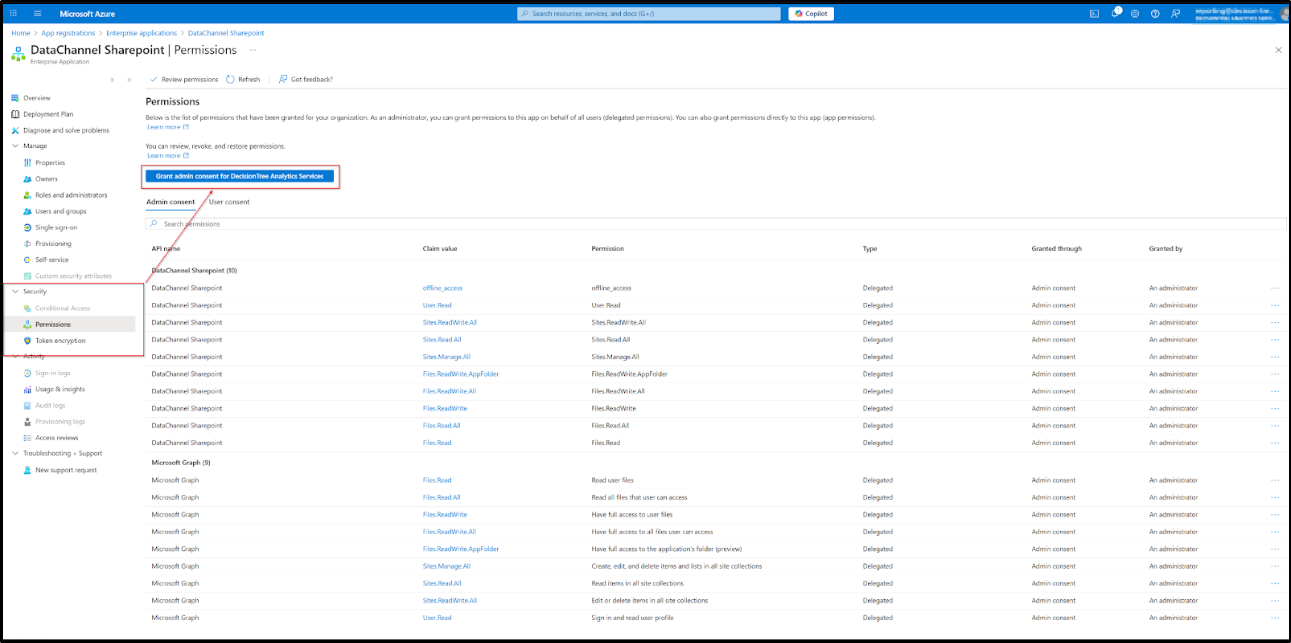Switch to the User consent tab

click(x=229, y=201)
